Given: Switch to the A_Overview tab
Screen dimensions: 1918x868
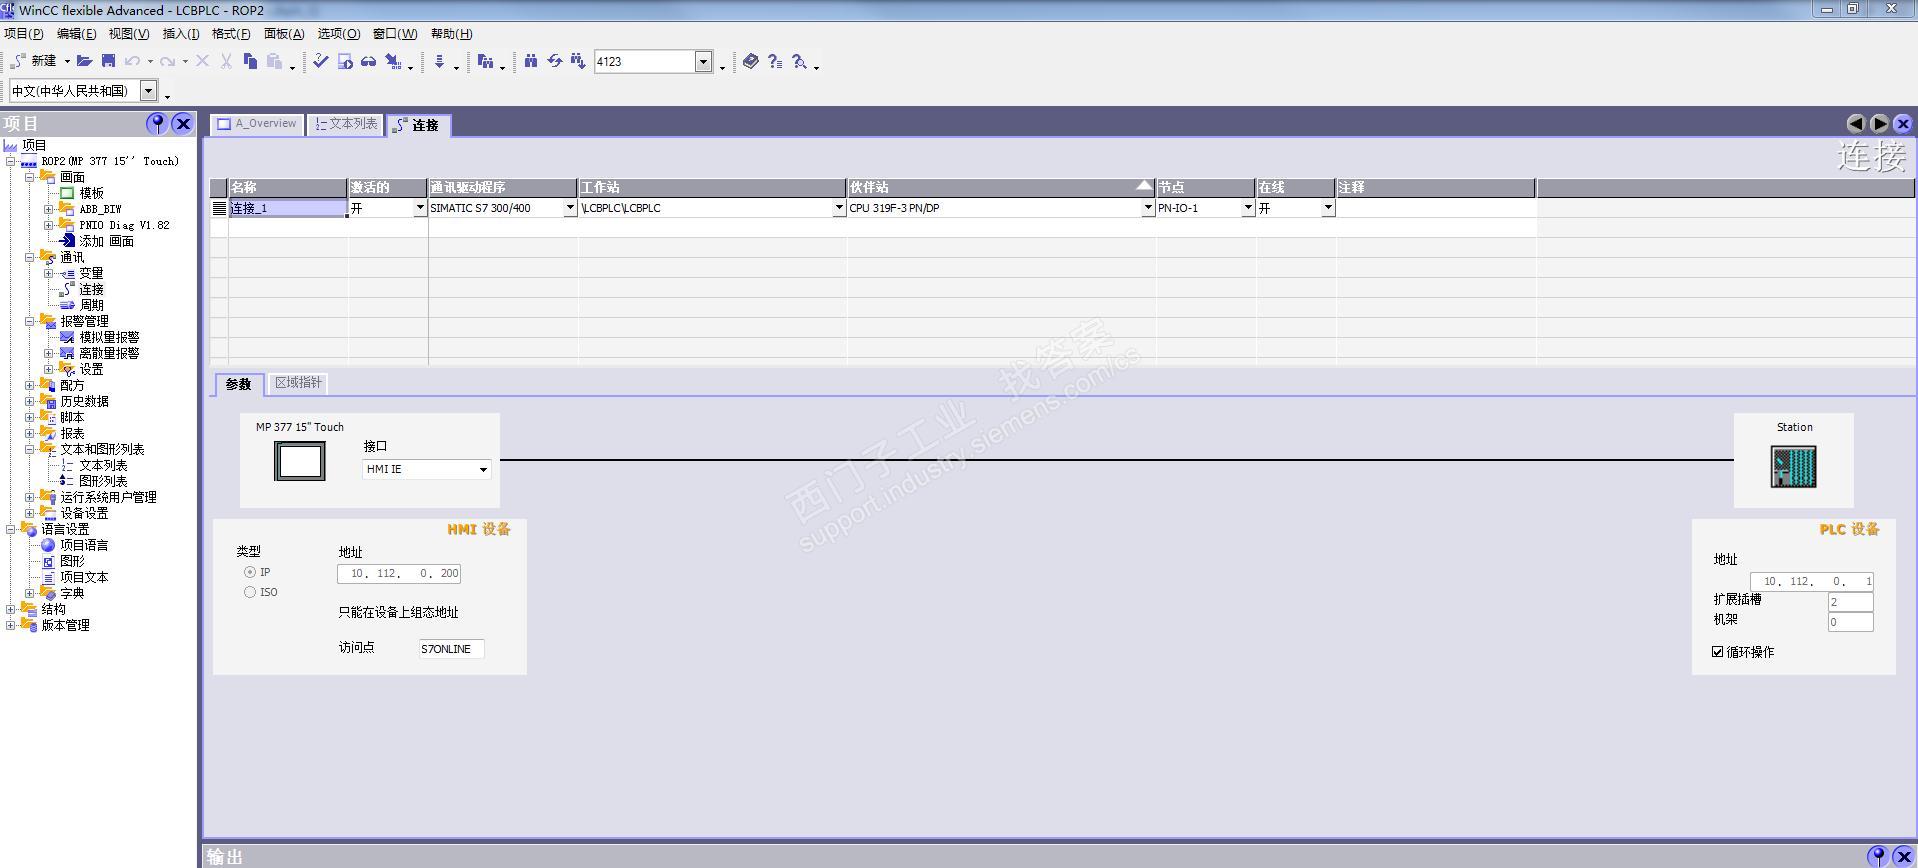Looking at the screenshot, I should 257,124.
